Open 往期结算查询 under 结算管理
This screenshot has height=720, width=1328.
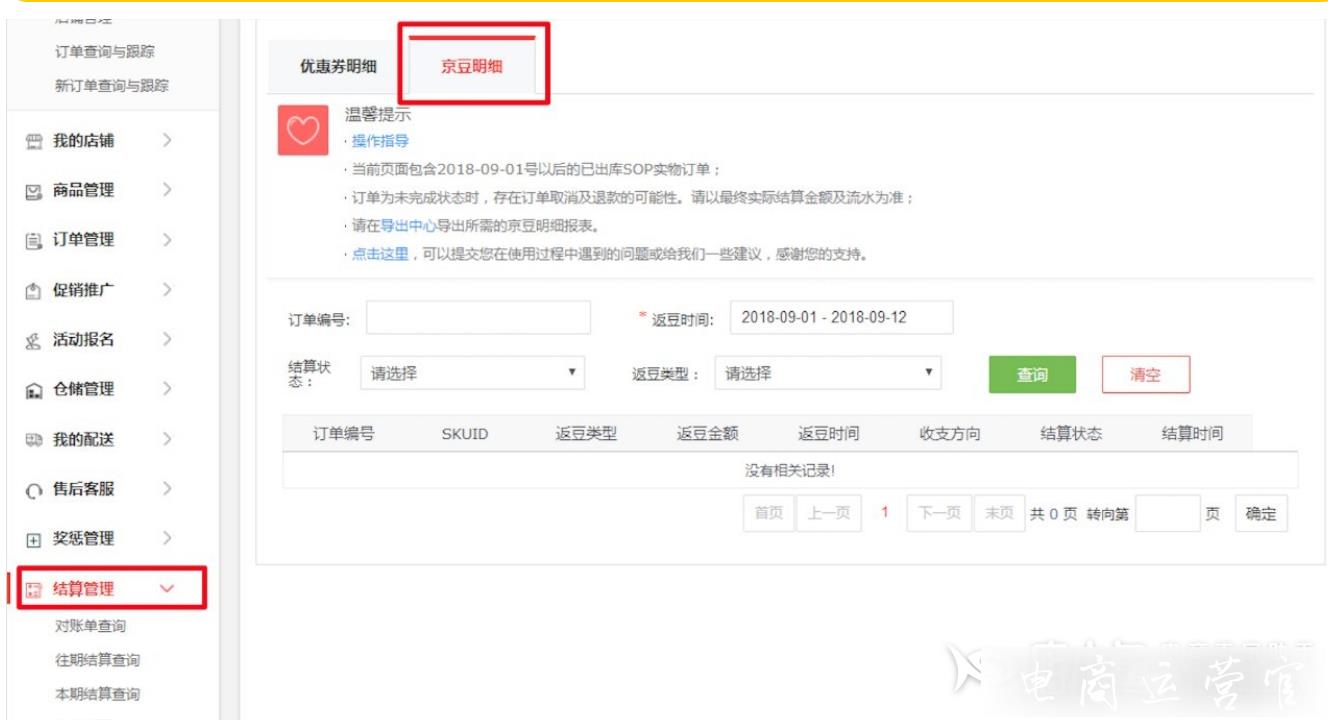[97, 661]
